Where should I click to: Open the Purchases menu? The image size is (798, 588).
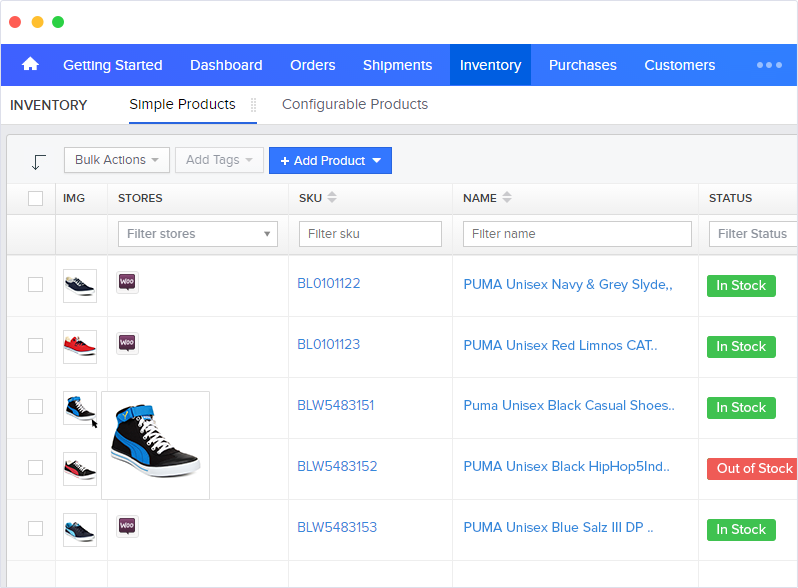tap(583, 65)
